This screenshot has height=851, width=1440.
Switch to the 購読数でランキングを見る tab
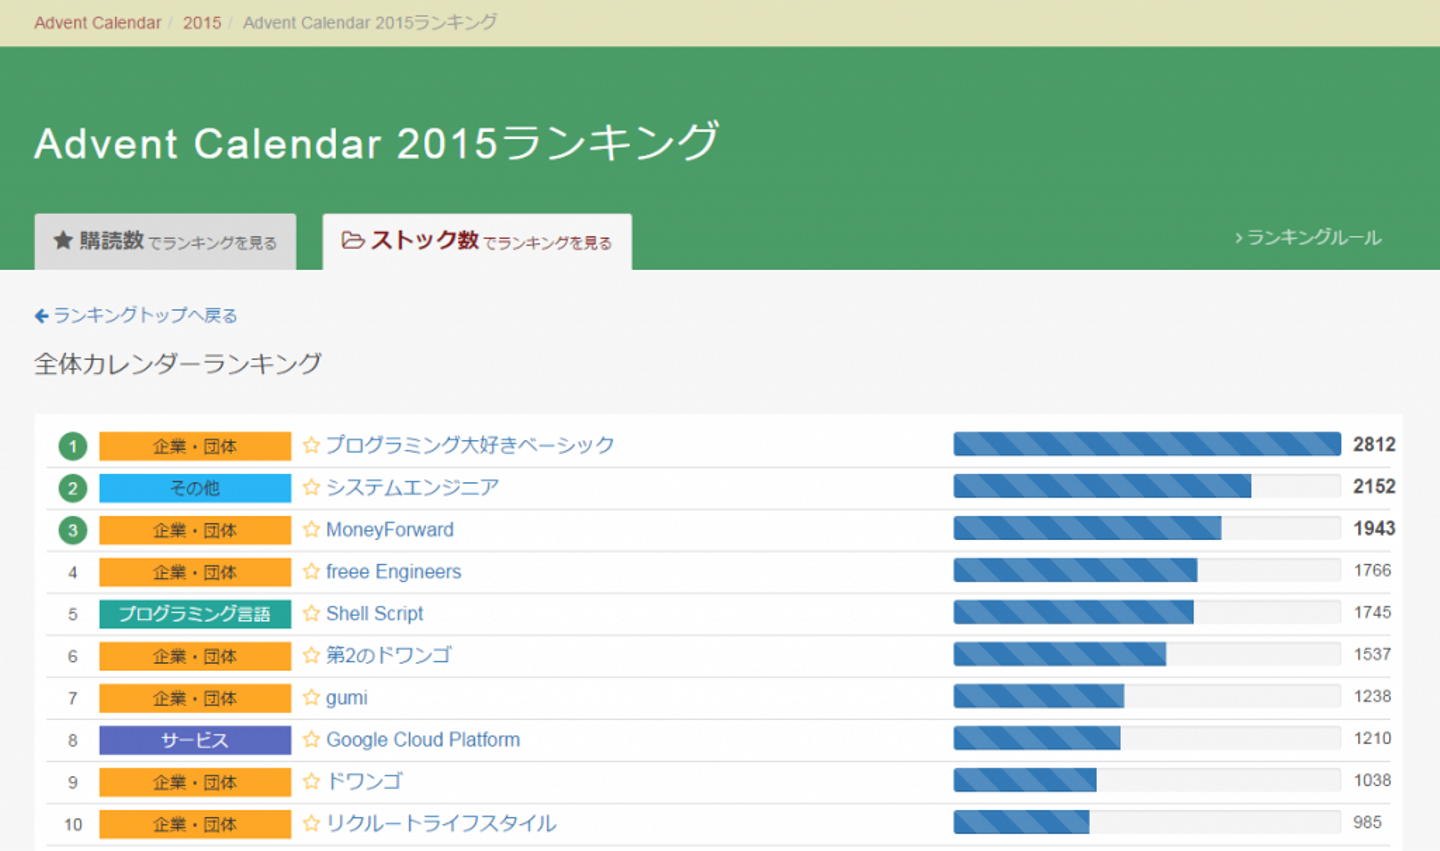(165, 242)
